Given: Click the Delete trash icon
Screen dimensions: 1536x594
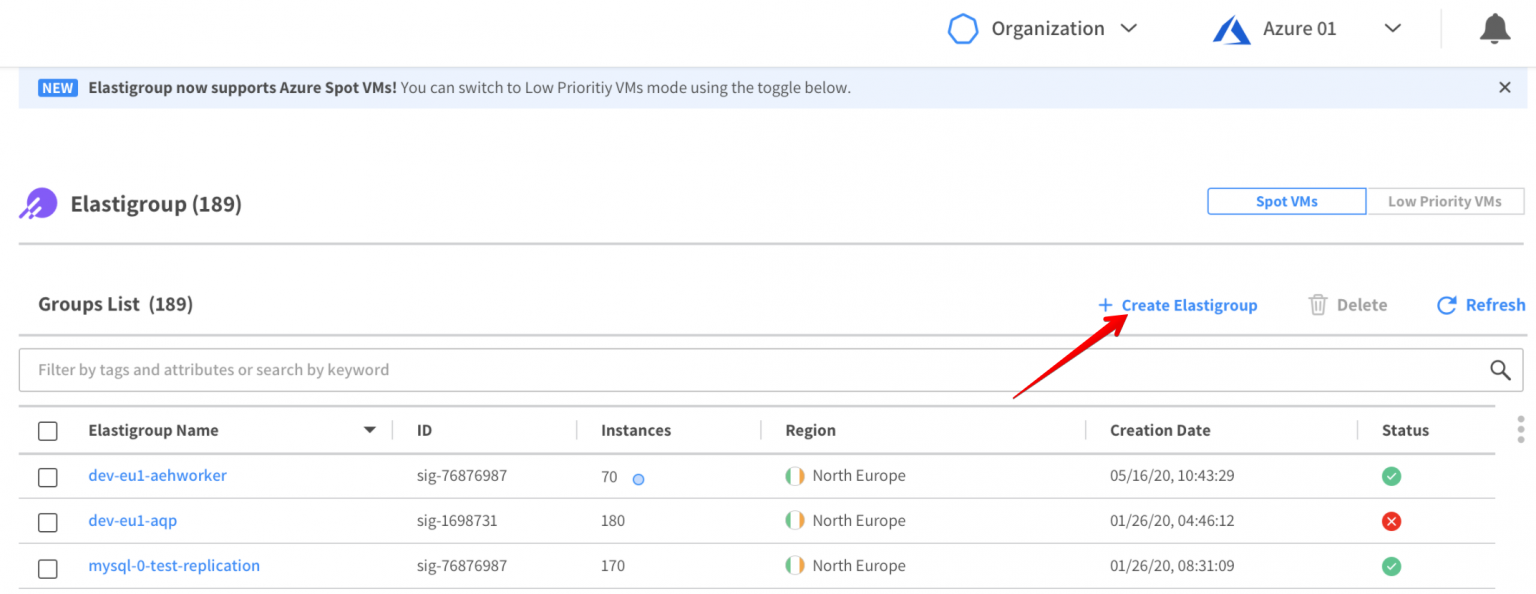Looking at the screenshot, I should pyautogui.click(x=1318, y=305).
